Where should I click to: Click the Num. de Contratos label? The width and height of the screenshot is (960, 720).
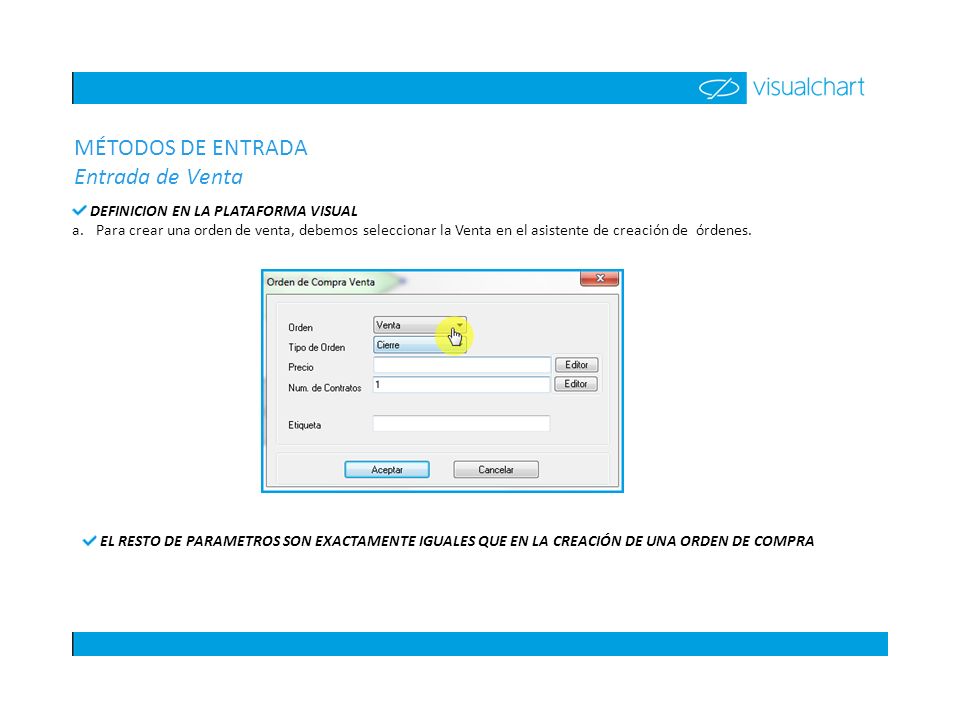click(x=324, y=388)
